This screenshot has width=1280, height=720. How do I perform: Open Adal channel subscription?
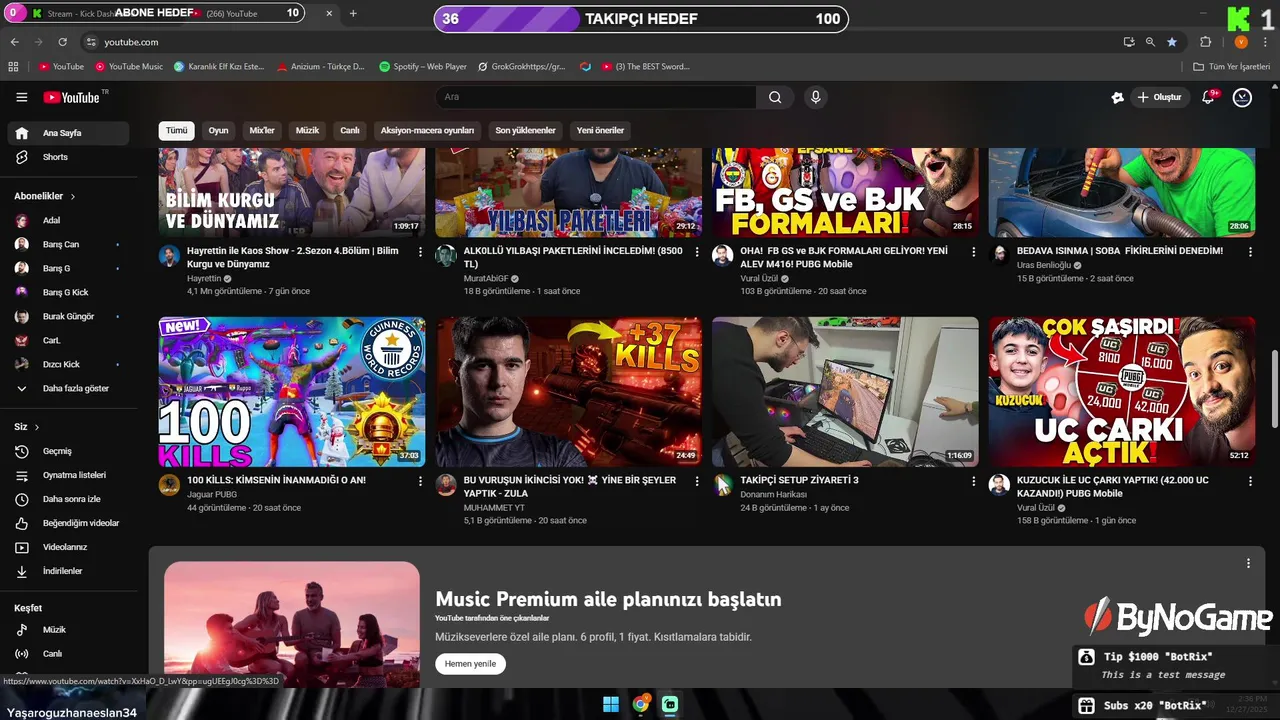(x=68, y=220)
